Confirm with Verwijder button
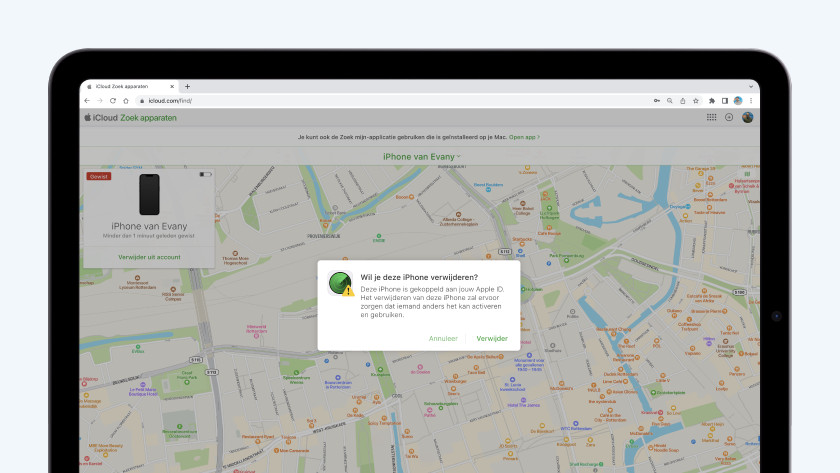The image size is (840, 473). (x=492, y=339)
